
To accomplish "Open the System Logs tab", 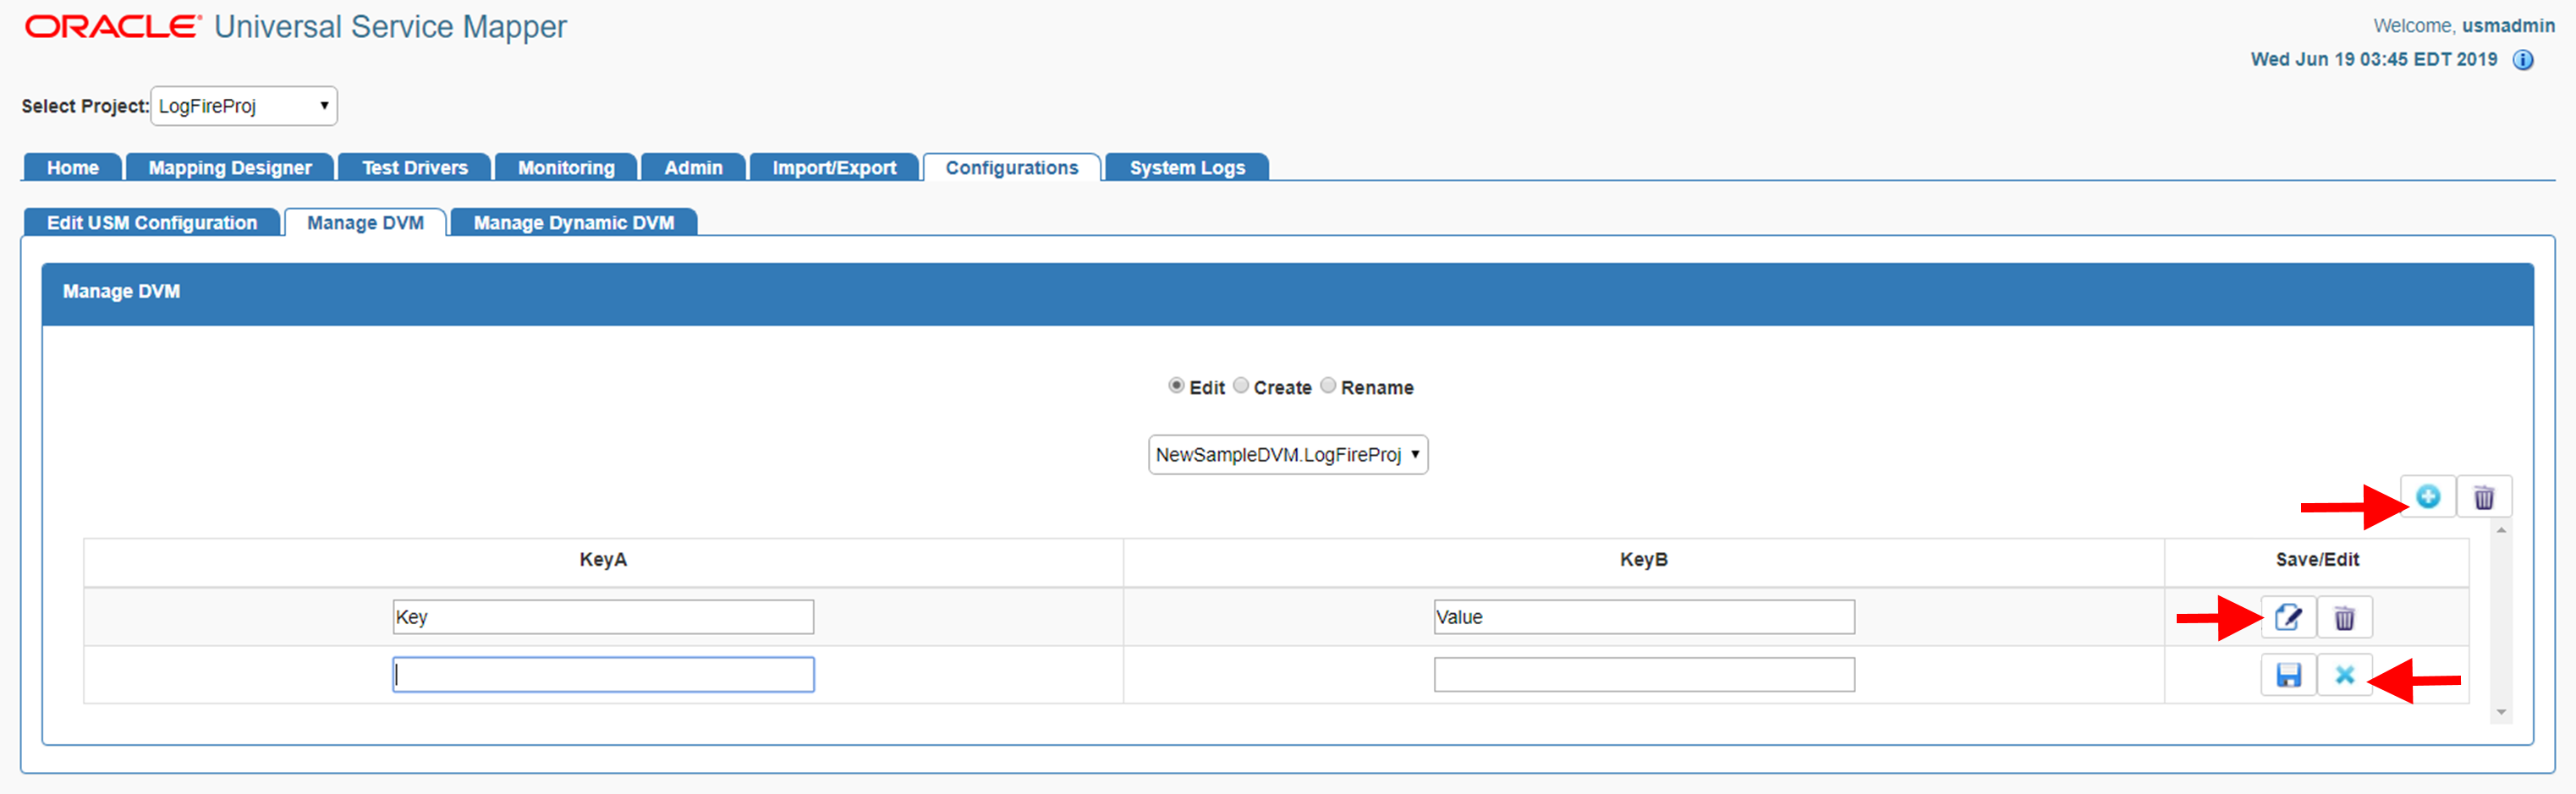I will click(x=1187, y=168).
